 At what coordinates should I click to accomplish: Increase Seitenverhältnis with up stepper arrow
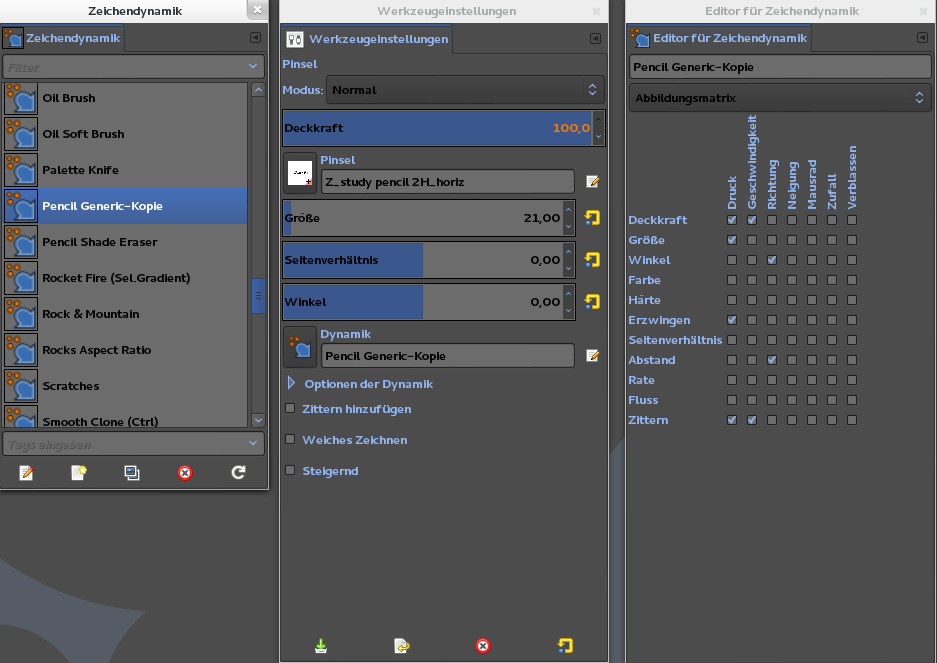[x=569, y=252]
